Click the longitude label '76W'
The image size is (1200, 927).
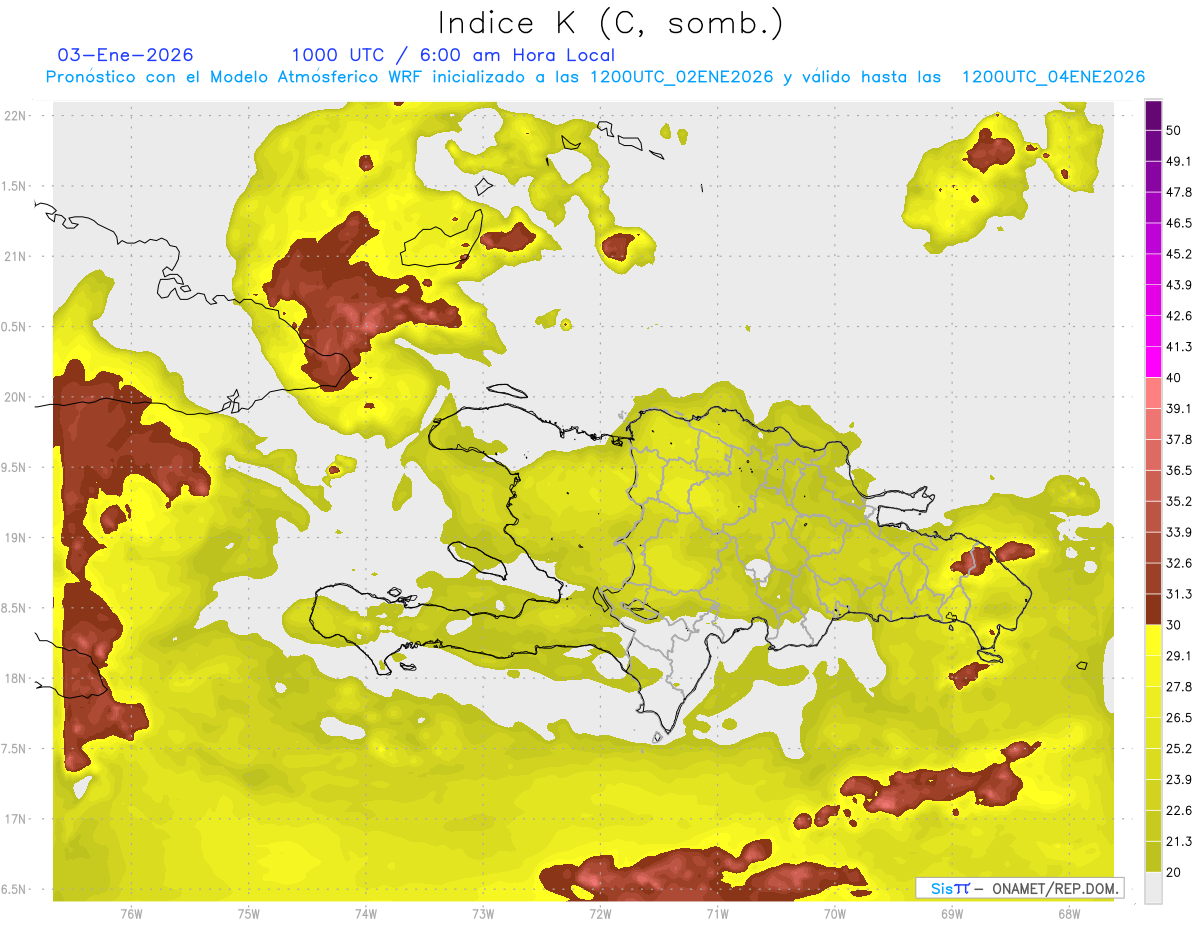131,914
